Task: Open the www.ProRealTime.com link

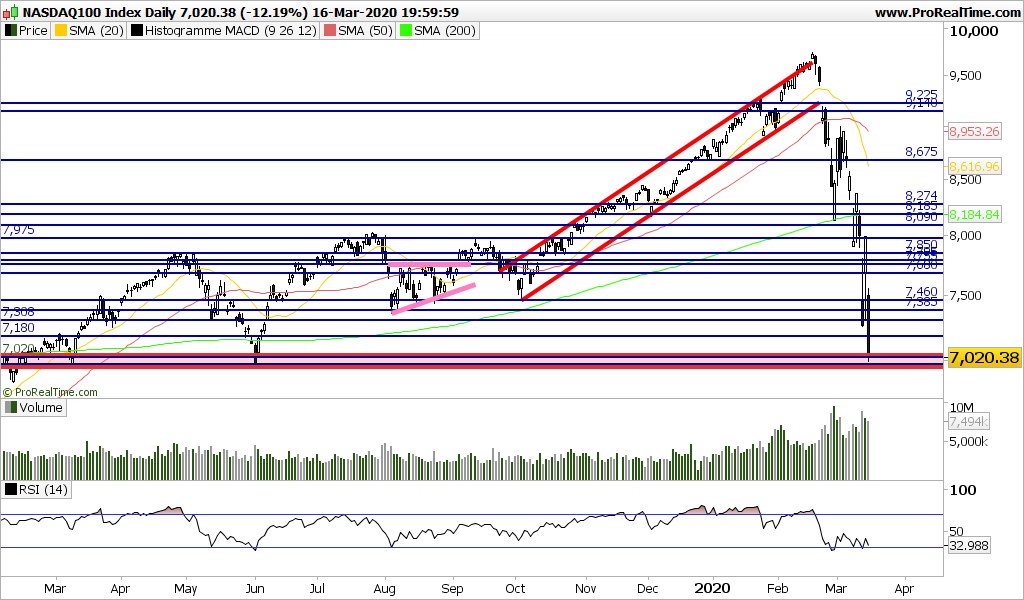Action: (947, 12)
